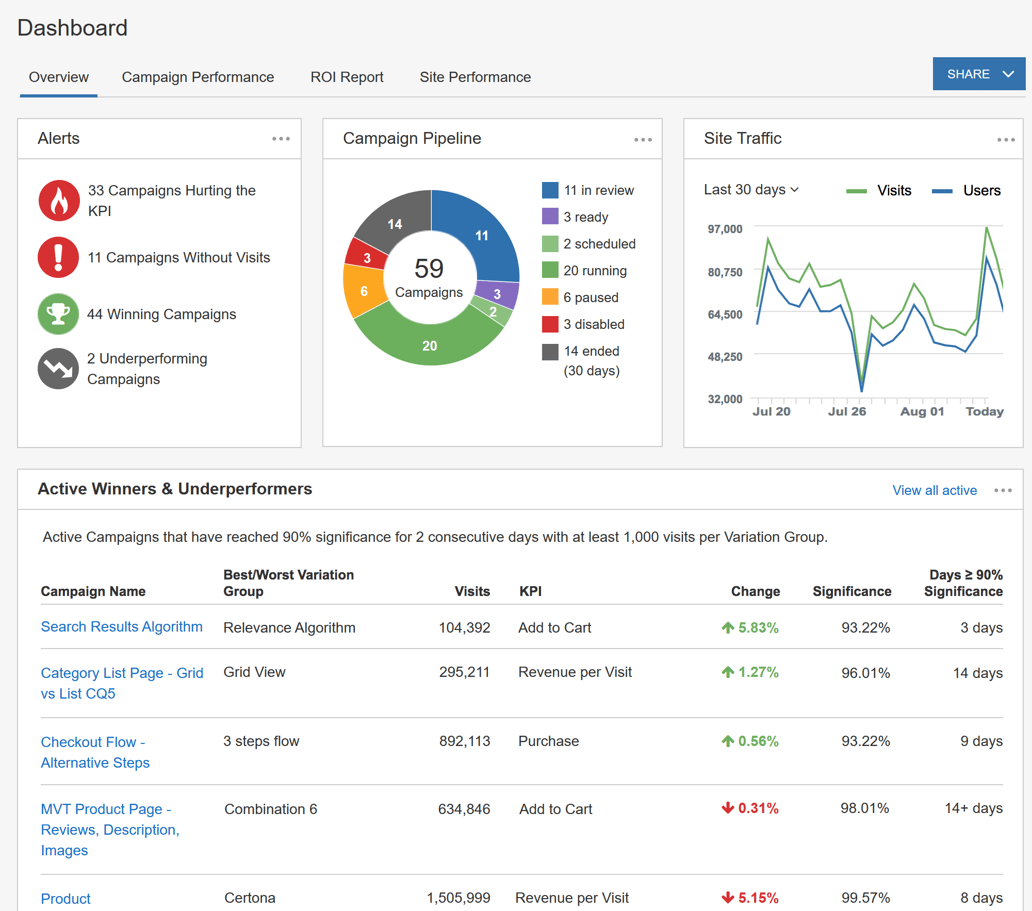
Task: Click the exclamation alert icon for campaigns without visits
Action: pyautogui.click(x=58, y=258)
